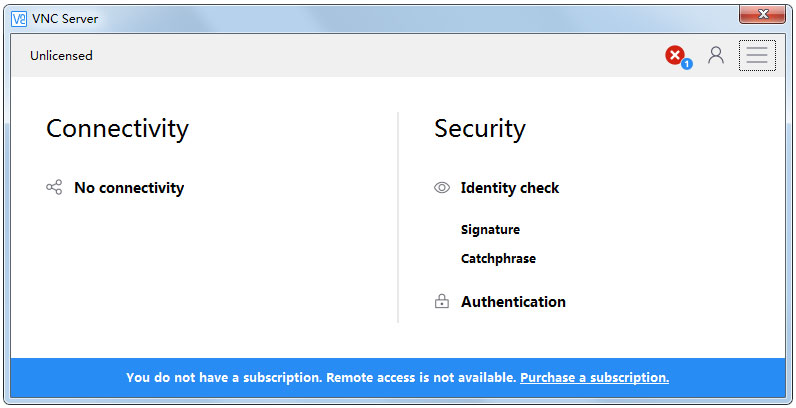Click the VNC Server logo in title bar

pos(19,19)
